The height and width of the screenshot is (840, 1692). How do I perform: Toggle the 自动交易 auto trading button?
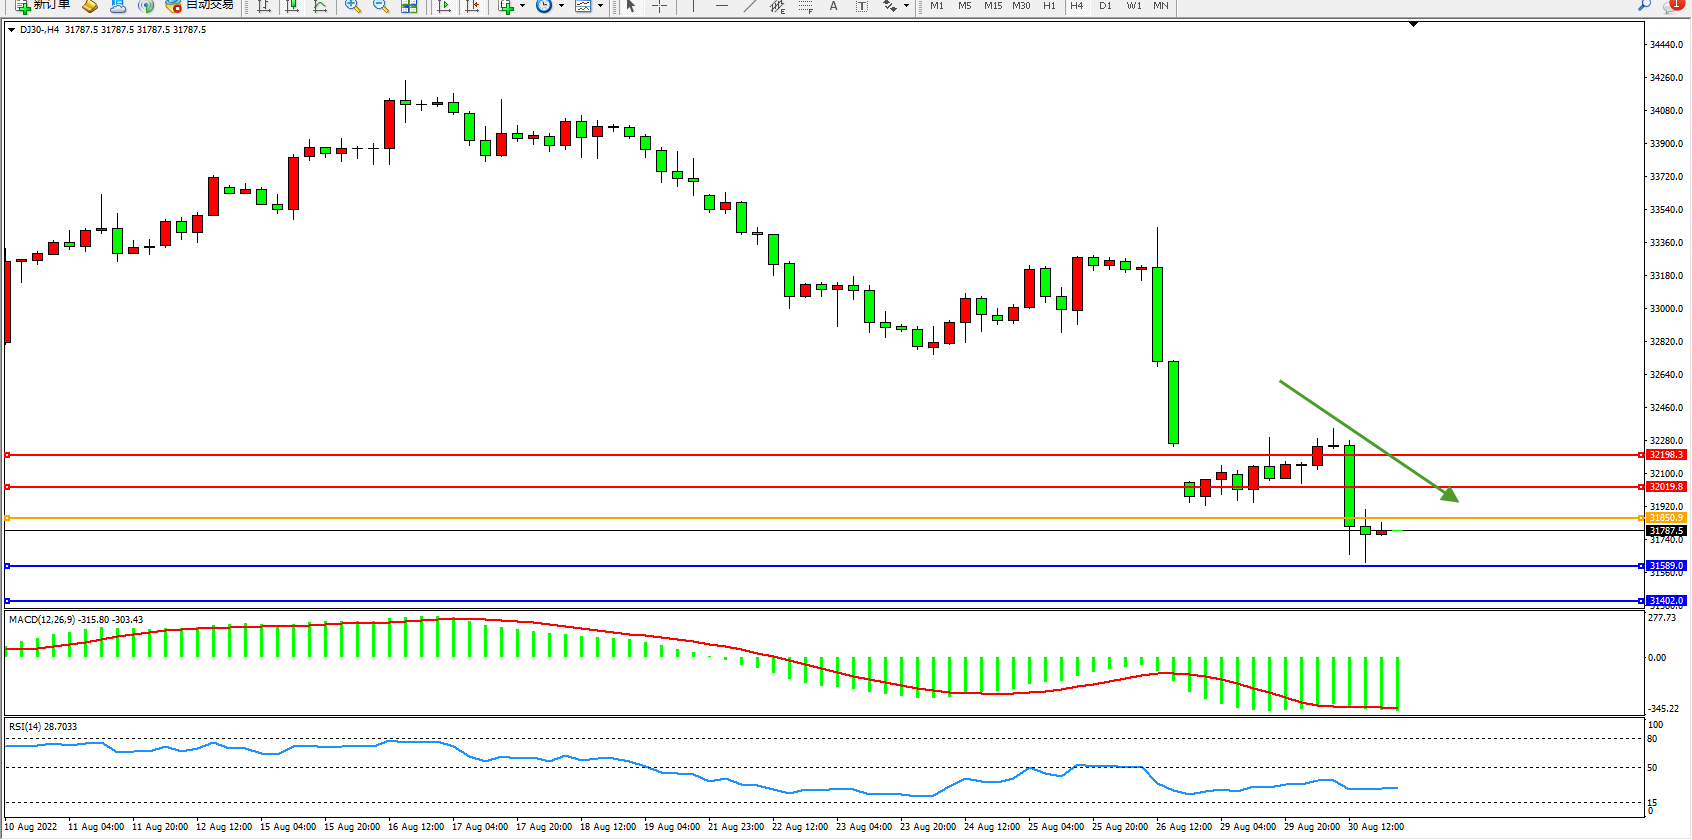(x=200, y=5)
